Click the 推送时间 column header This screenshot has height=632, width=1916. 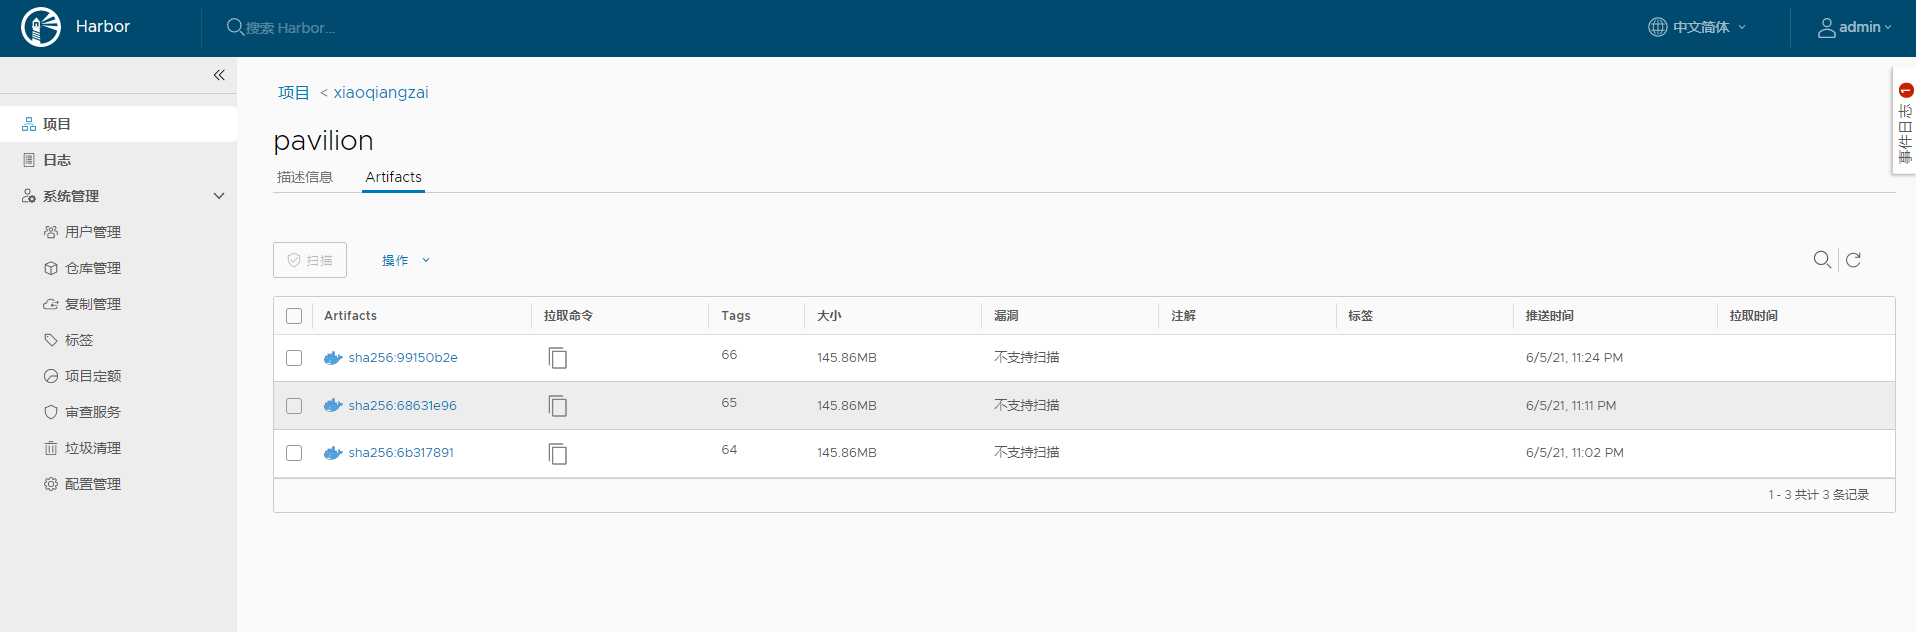[x=1550, y=316]
